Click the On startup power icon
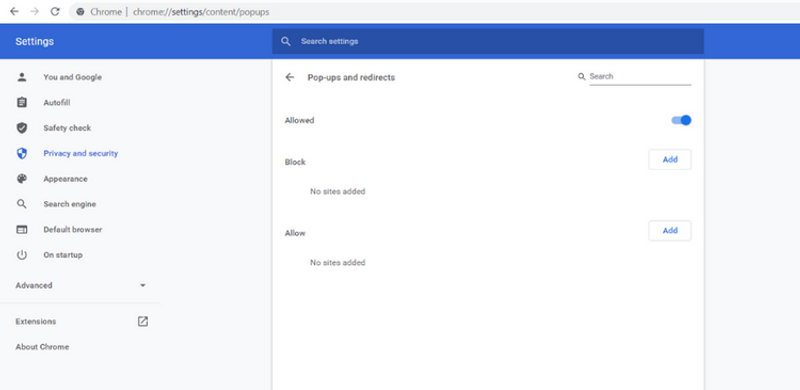Image resolution: width=800 pixels, height=390 pixels. (x=21, y=255)
